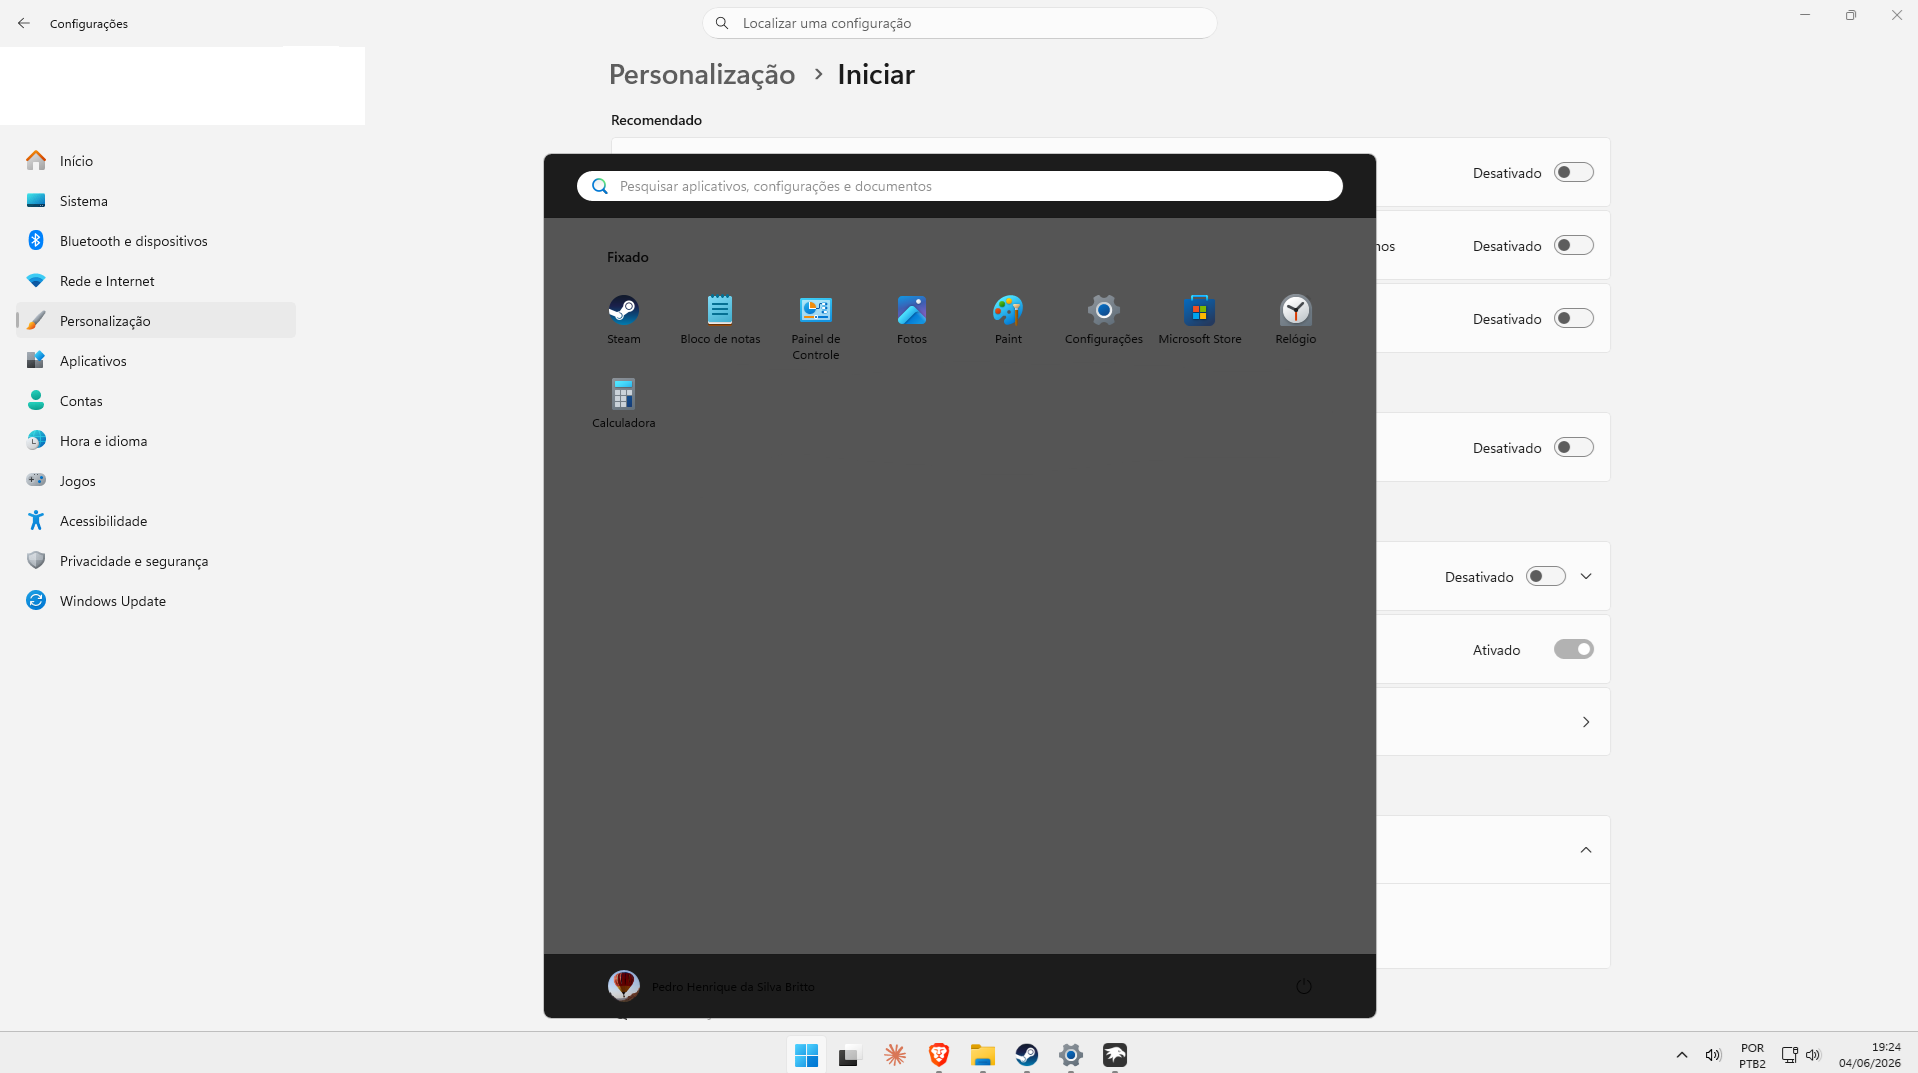
Task: Go to Início in the Settings sidebar
Action: [156, 161]
